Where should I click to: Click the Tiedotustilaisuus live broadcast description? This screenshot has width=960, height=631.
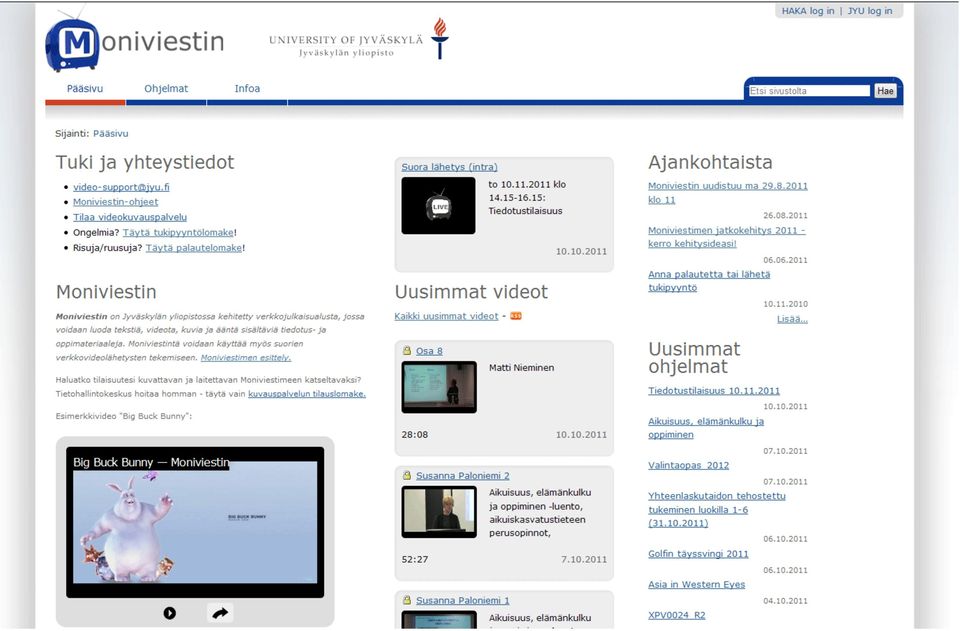[527, 198]
